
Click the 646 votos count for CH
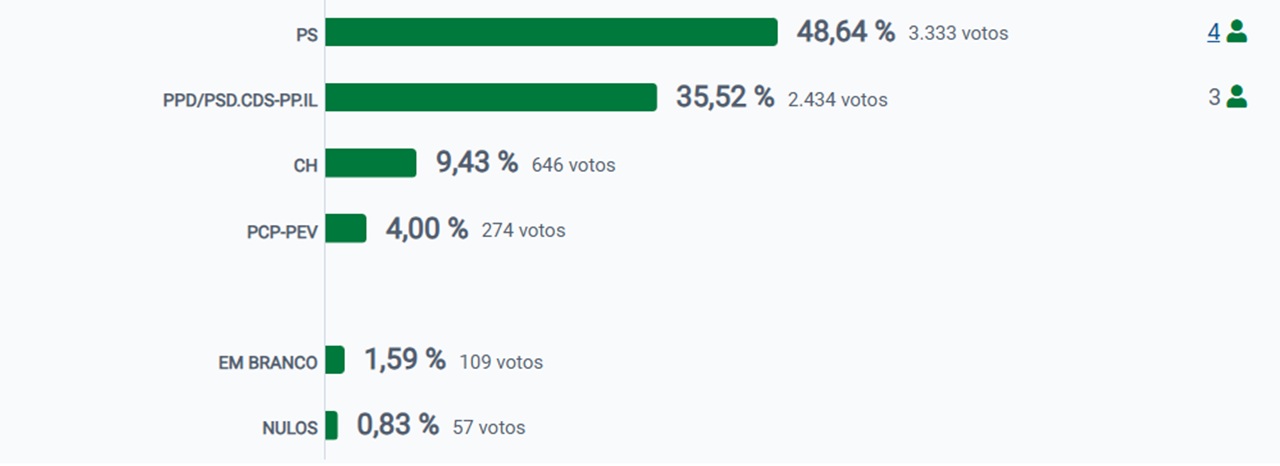[573, 165]
